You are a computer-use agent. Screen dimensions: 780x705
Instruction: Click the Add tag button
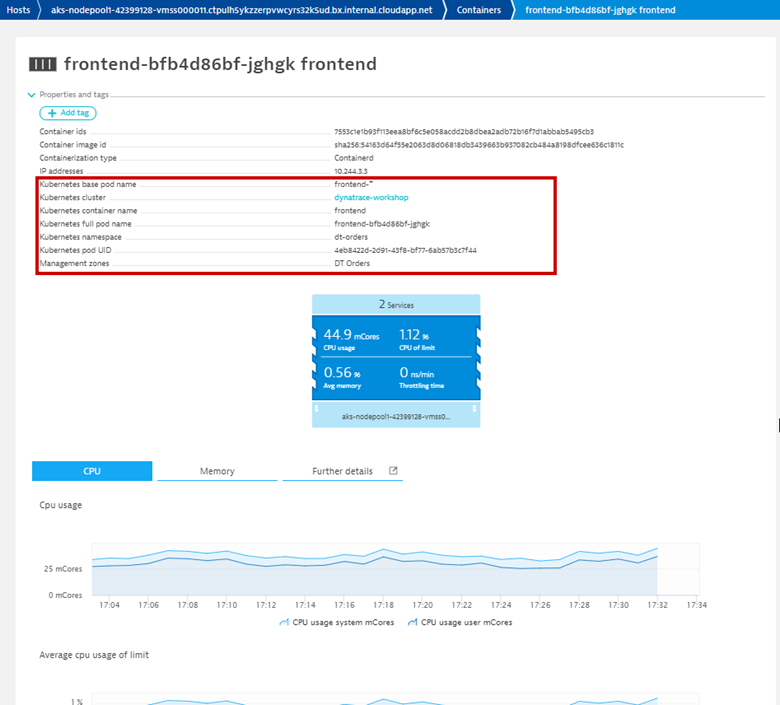pyautogui.click(x=68, y=113)
